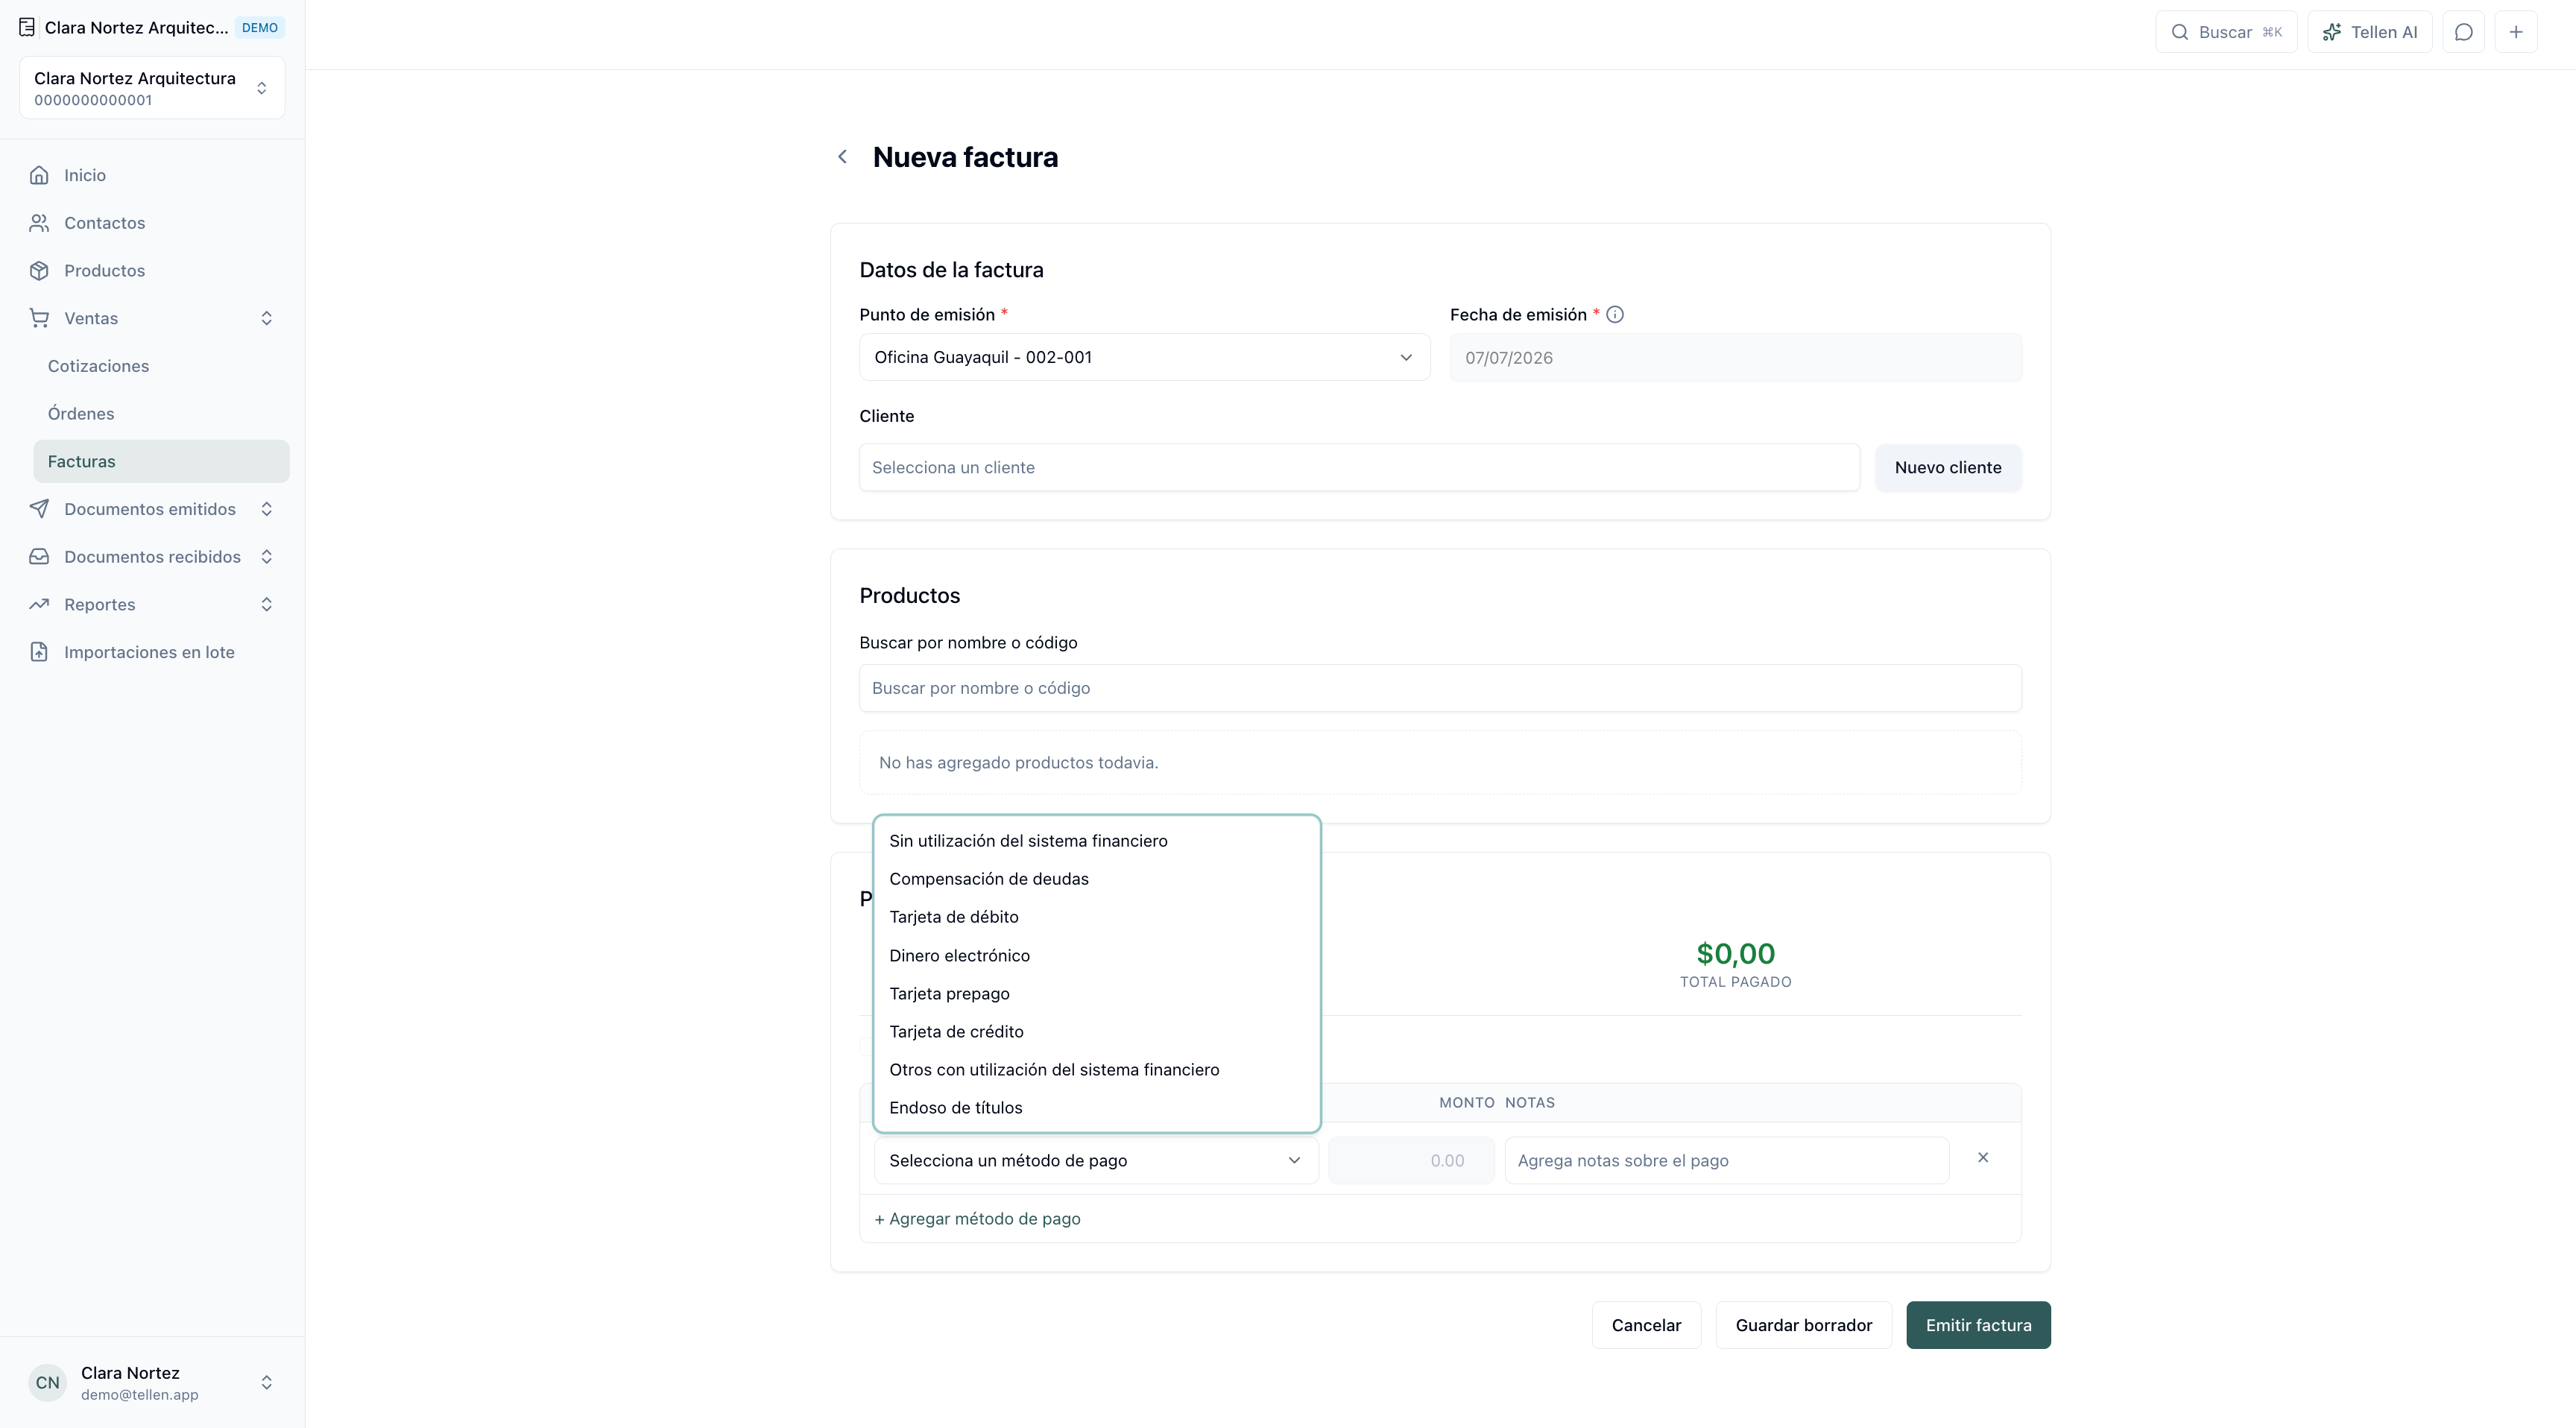The image size is (2576, 1428).
Task: Click the Reportes trend icon
Action: pos(39,604)
